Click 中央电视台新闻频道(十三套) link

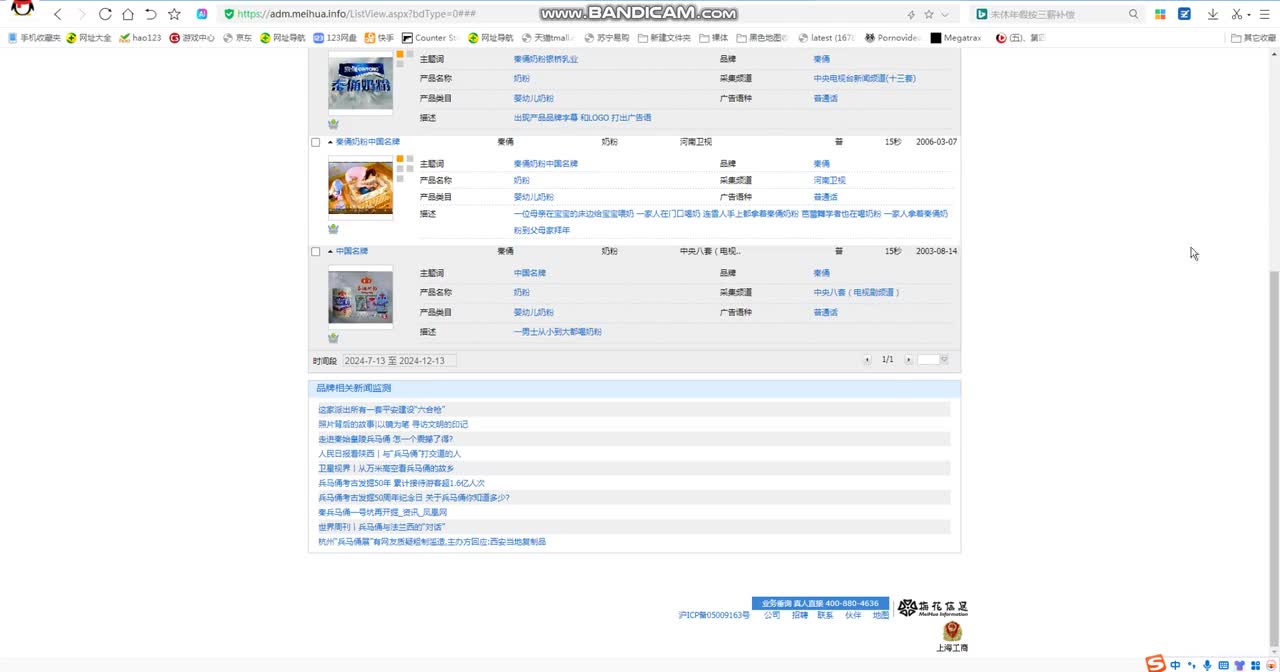point(864,78)
